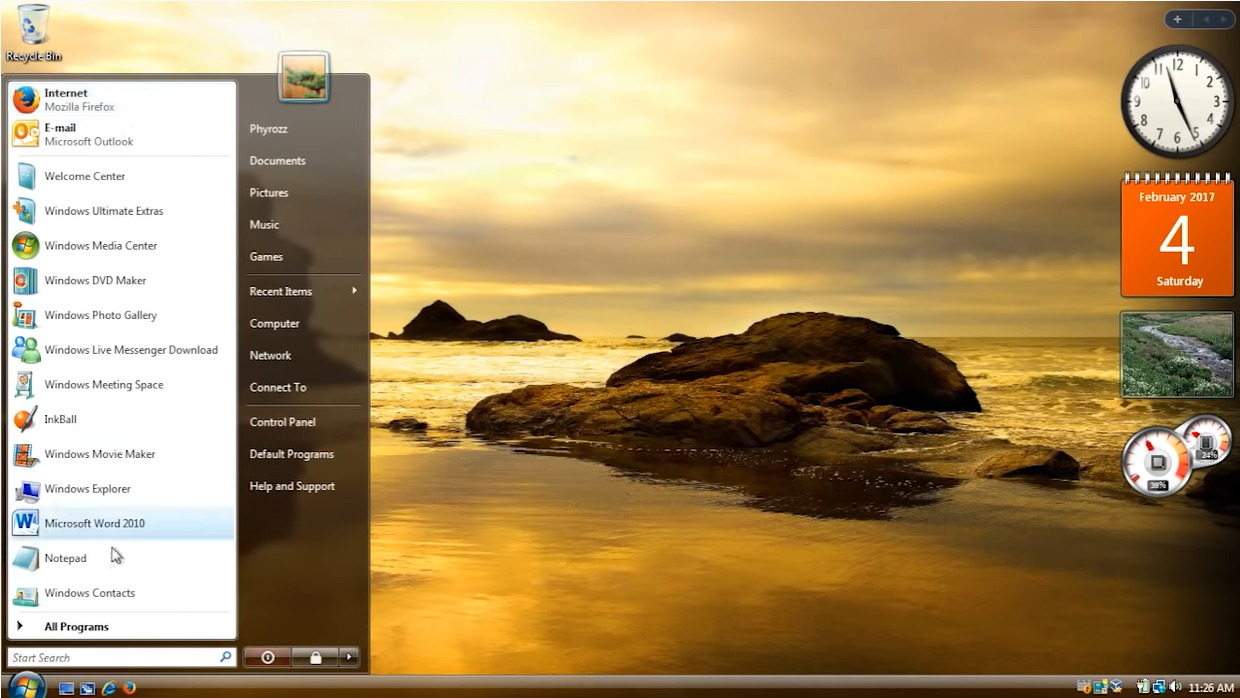Click the power plug battery tray icon
This screenshot has height=698, width=1240.
[1143, 687]
